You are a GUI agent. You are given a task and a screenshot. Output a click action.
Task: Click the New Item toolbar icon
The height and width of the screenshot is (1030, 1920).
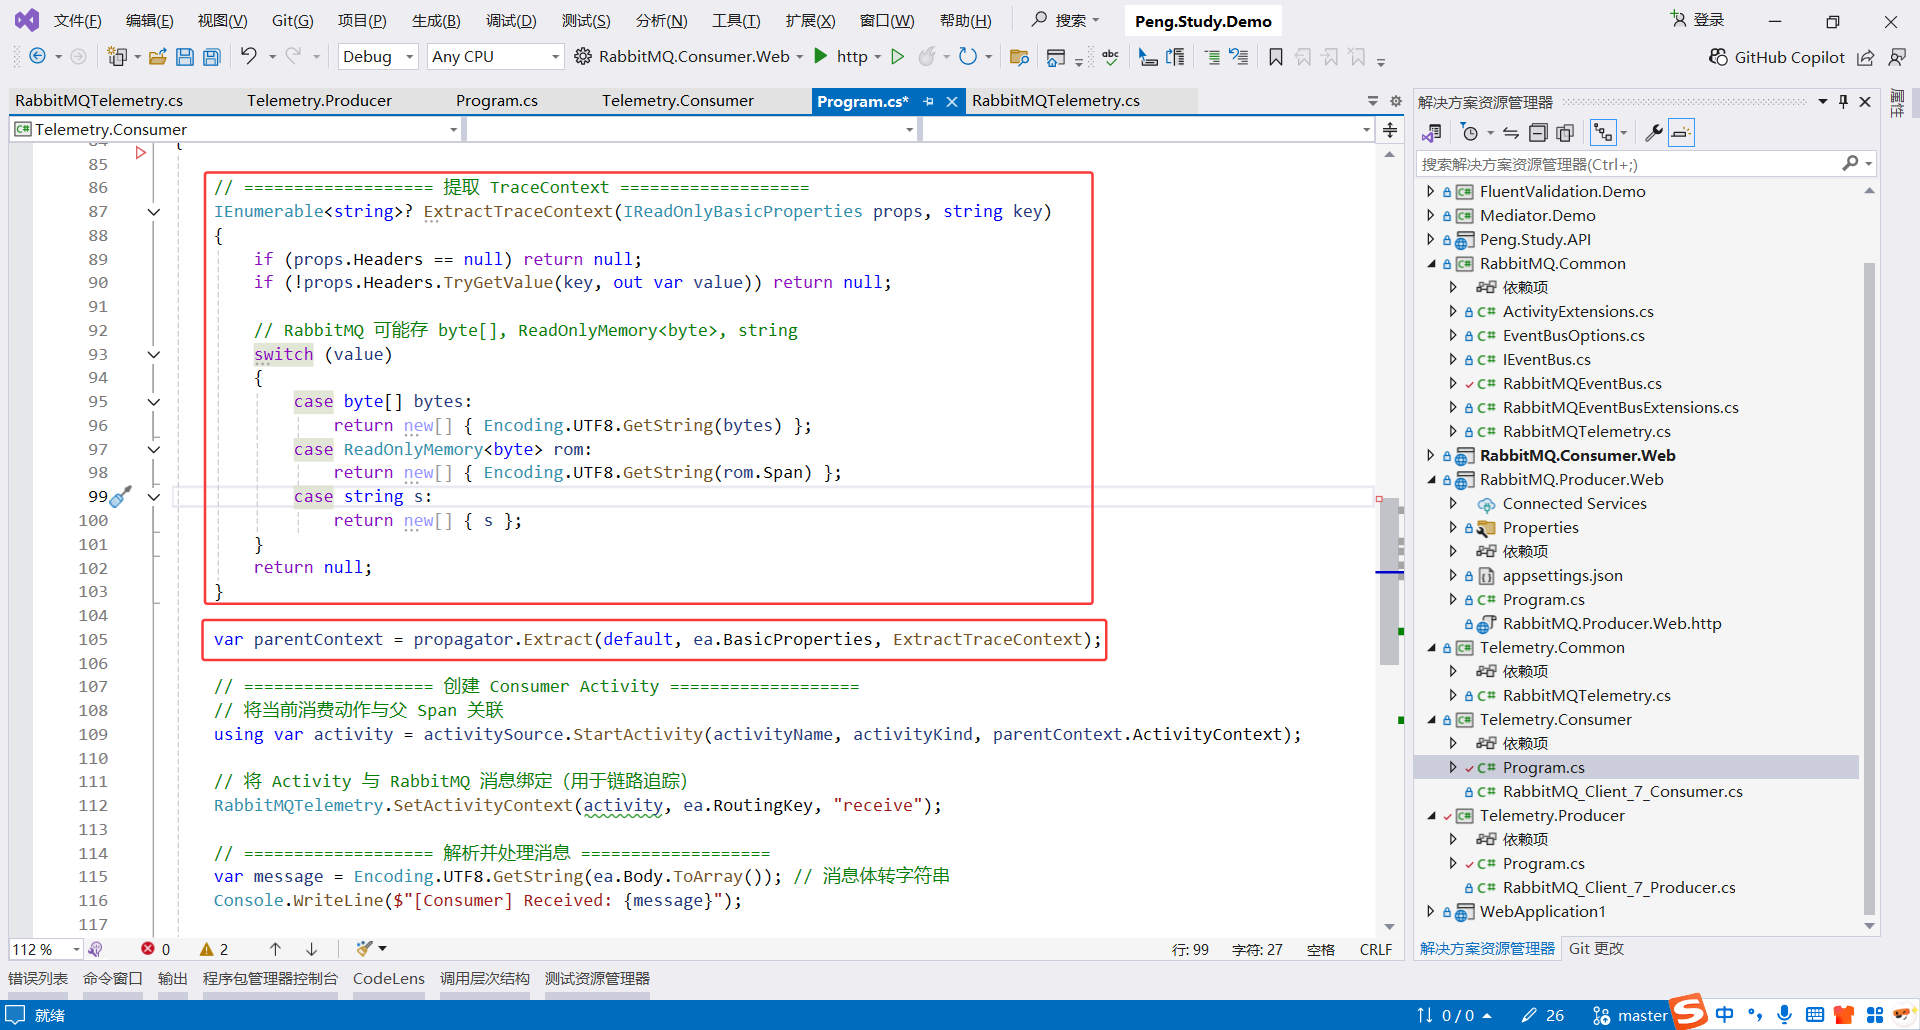[x=117, y=57]
